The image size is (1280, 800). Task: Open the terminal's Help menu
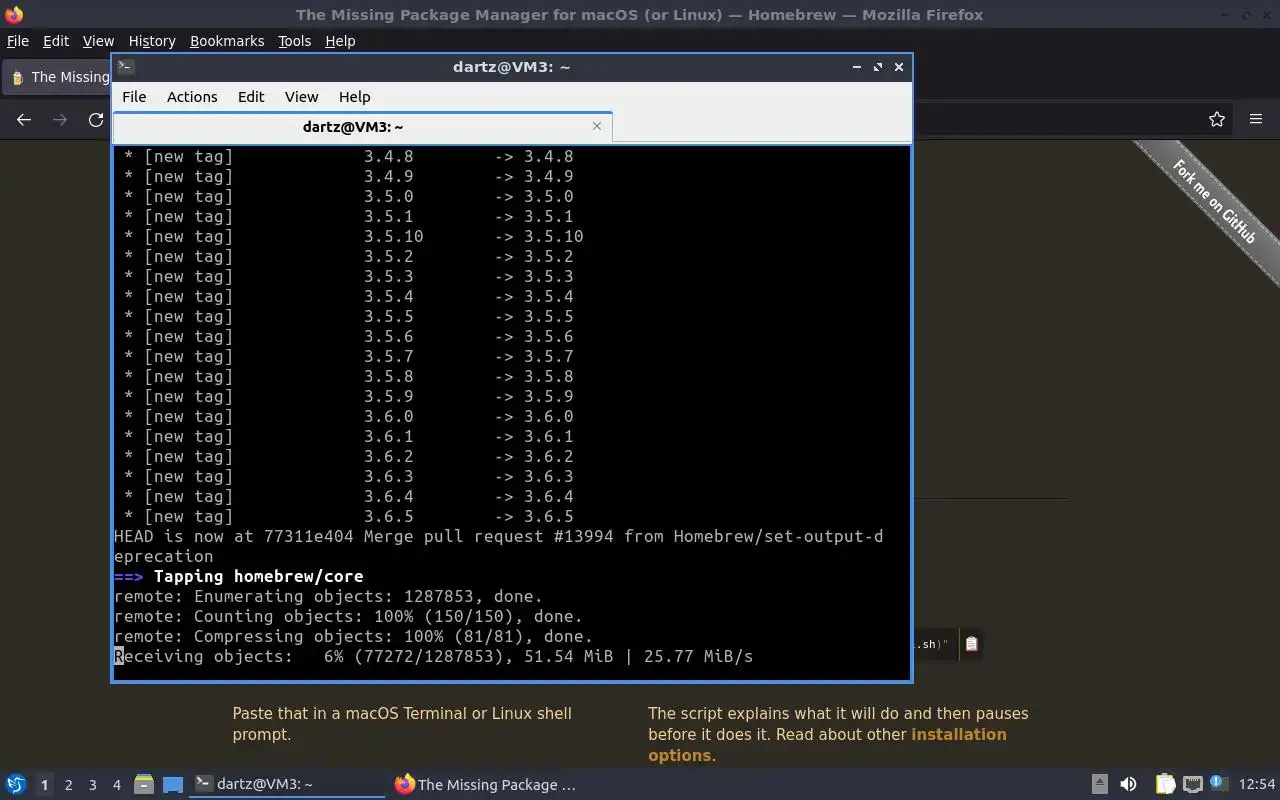coord(355,97)
